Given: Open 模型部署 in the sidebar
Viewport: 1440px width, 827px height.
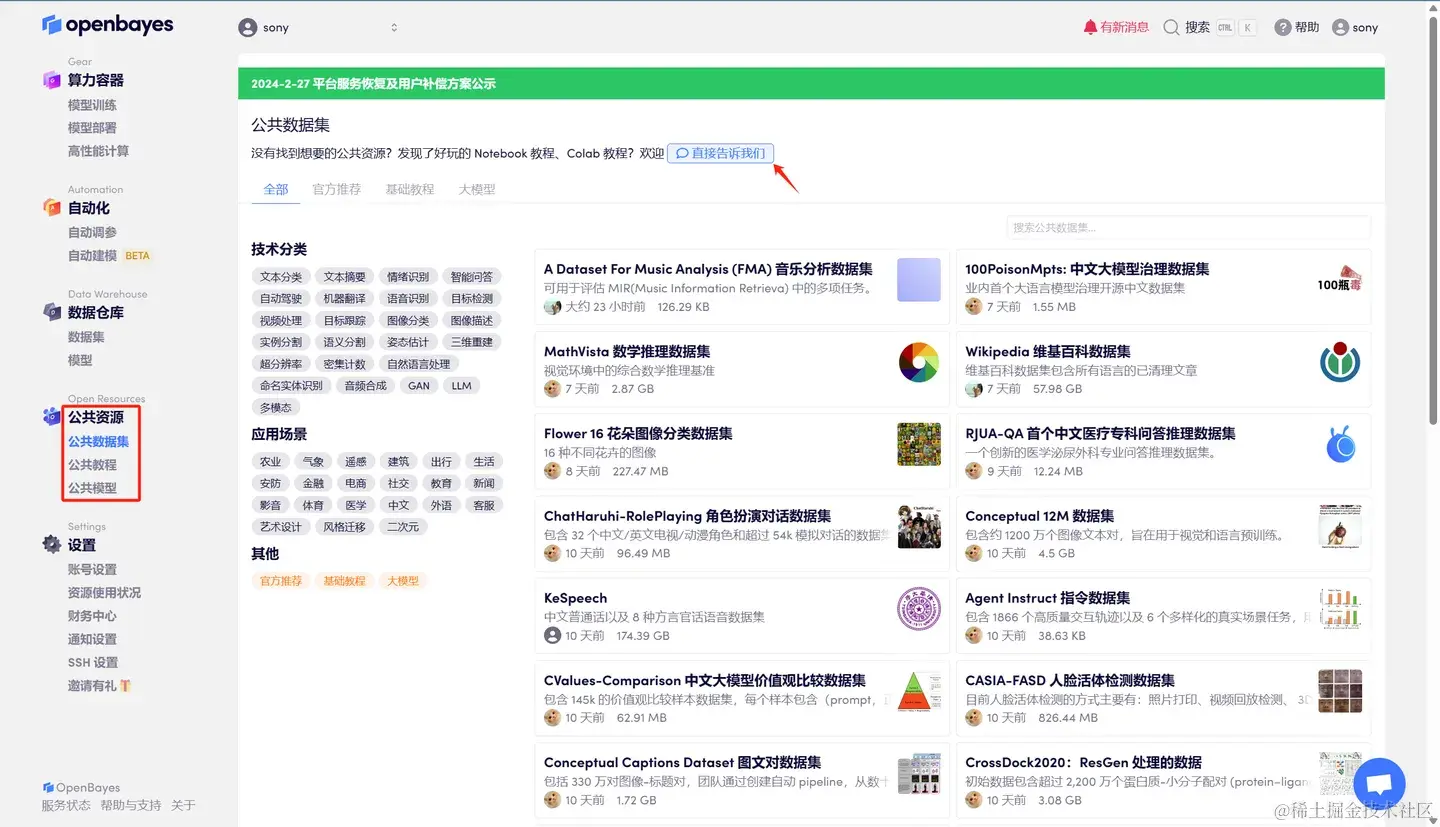Looking at the screenshot, I should (92, 128).
